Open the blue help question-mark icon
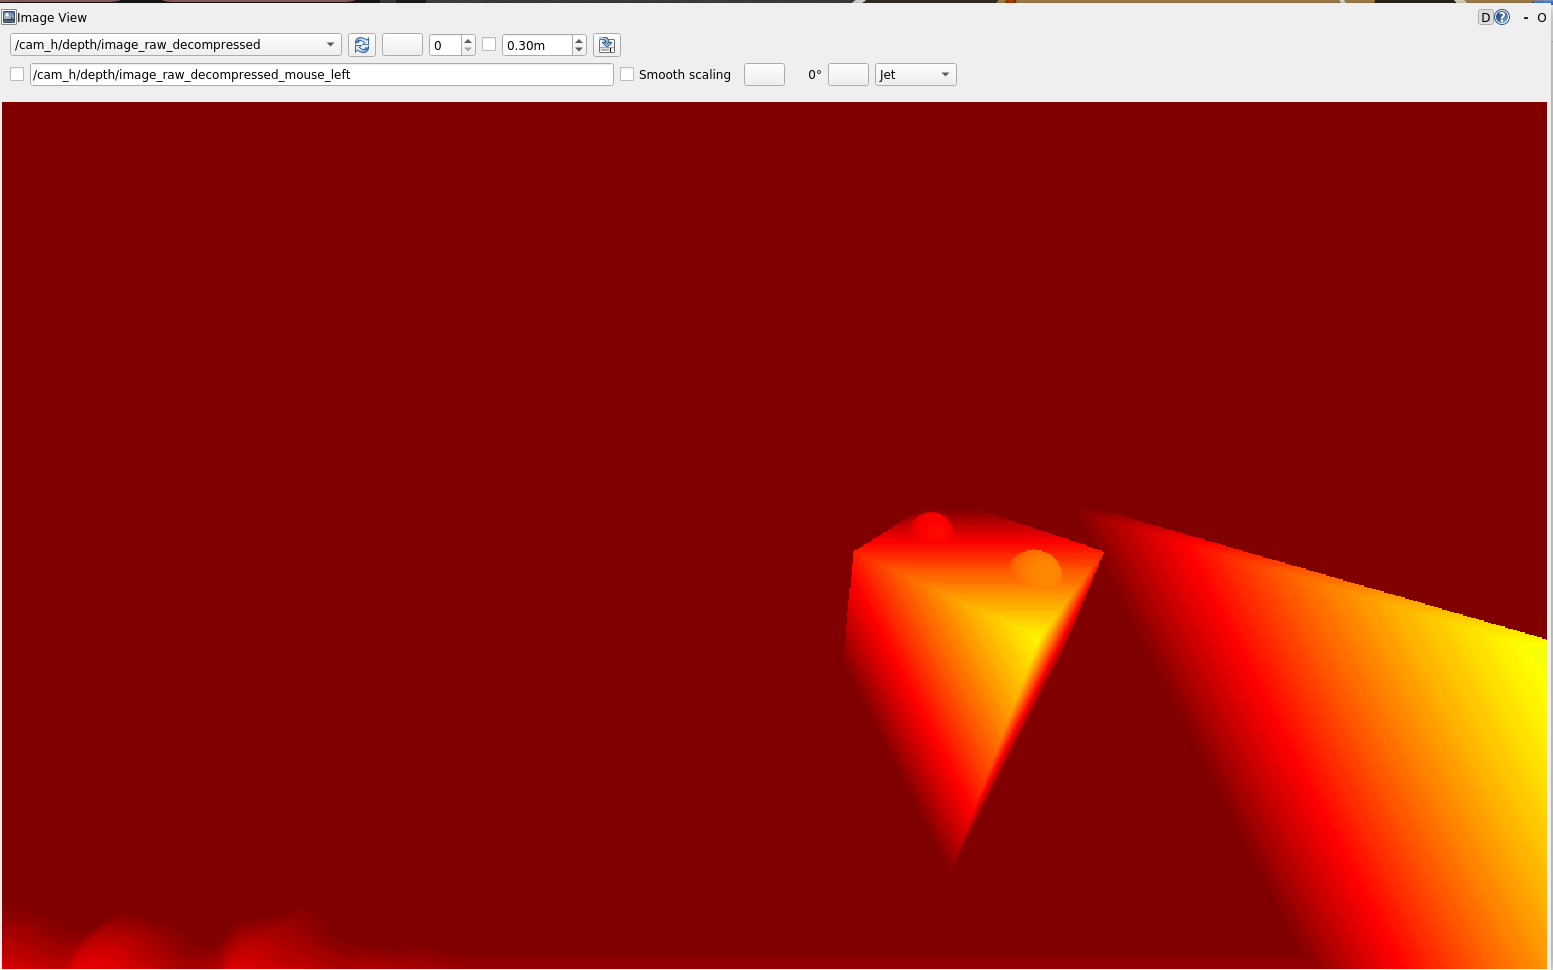 point(1502,17)
